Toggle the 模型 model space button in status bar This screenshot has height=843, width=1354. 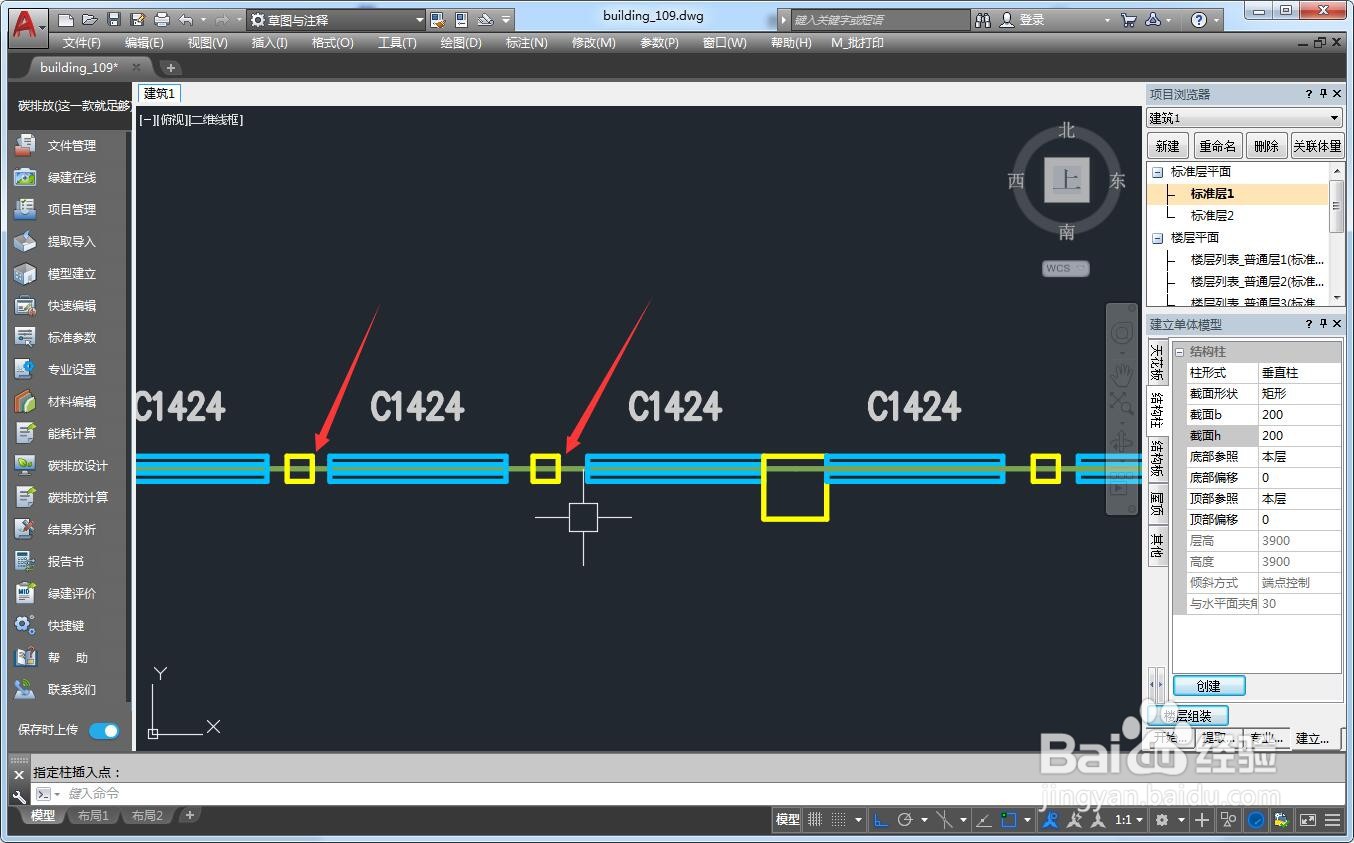point(788,820)
